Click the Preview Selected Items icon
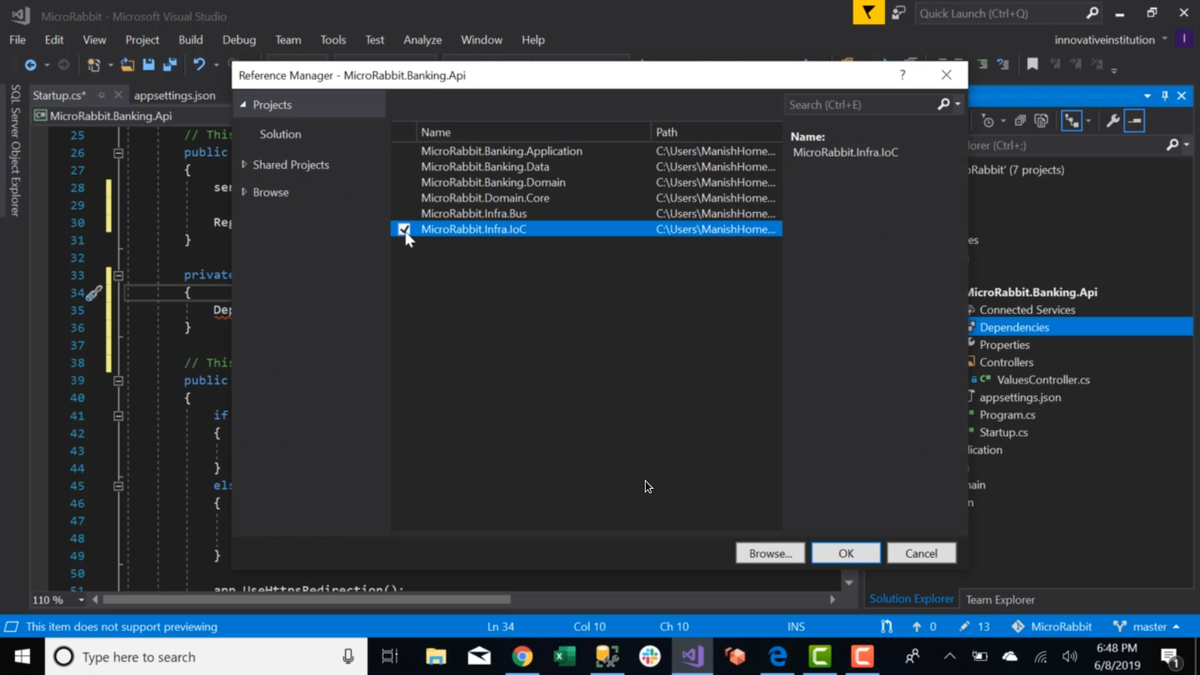Image resolution: width=1200 pixels, height=675 pixels. click(1134, 121)
